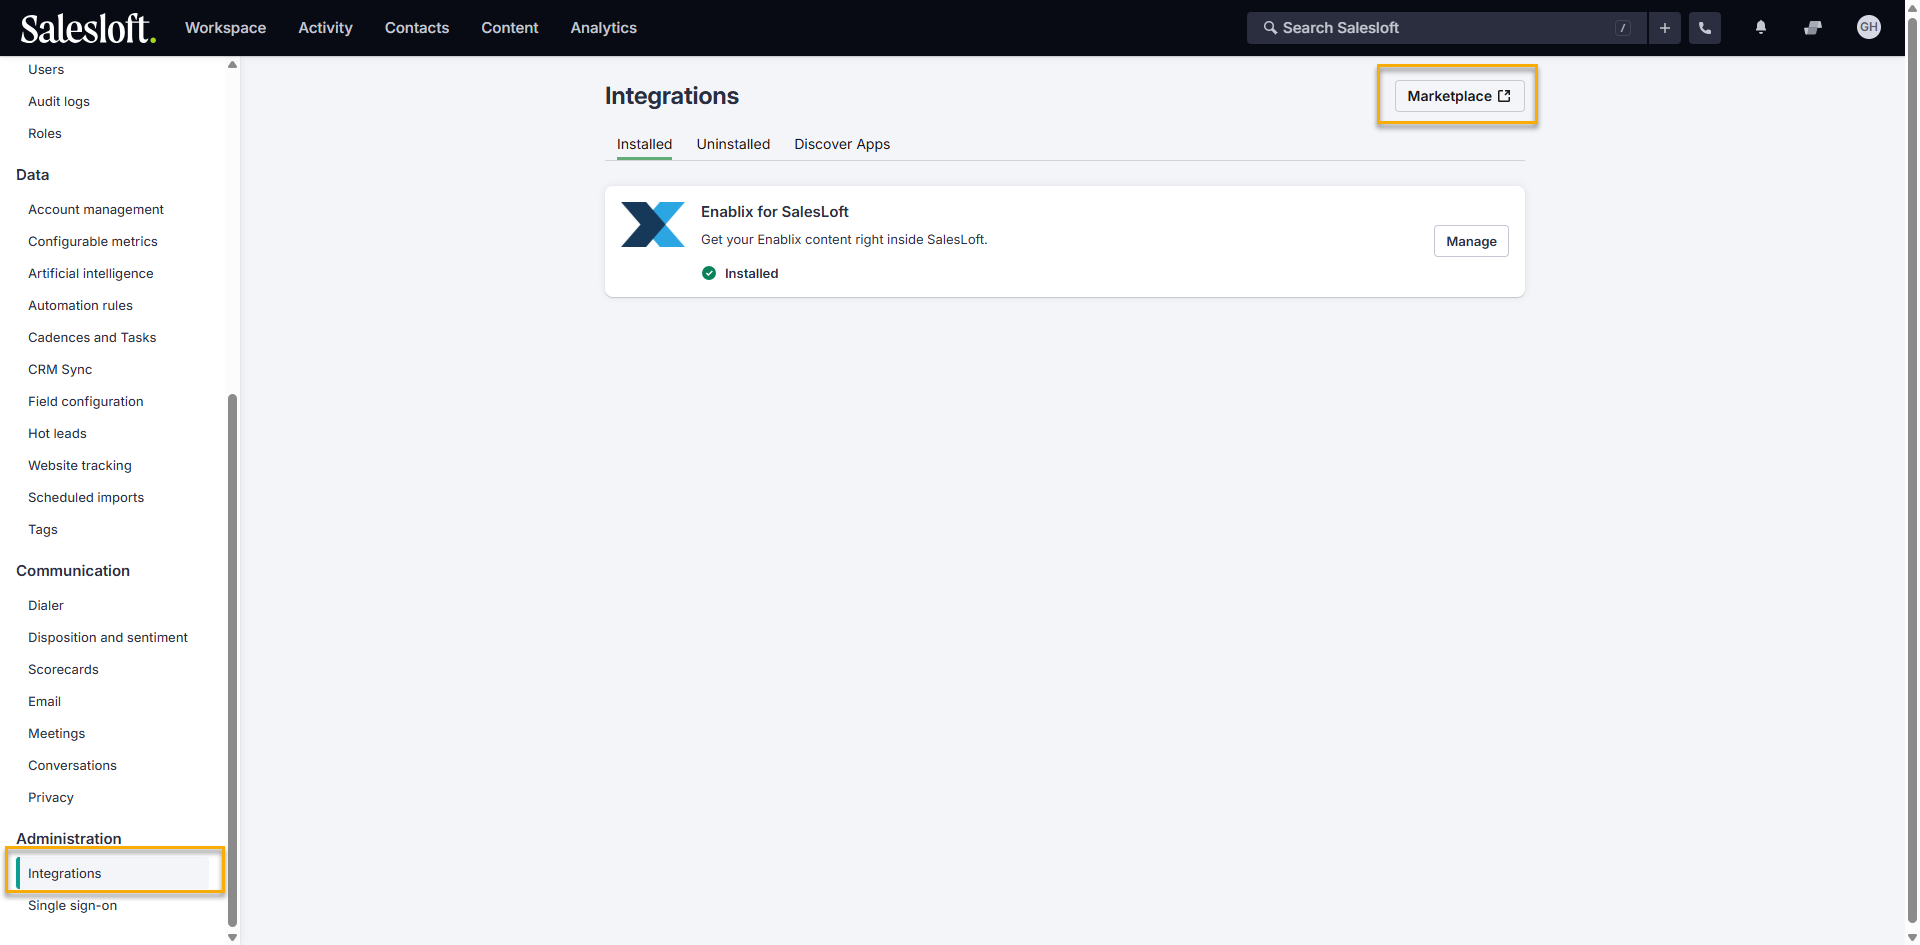Screen dimensions: 1920x945
Task: Select Integrations in sidebar
Action: tap(113, 873)
